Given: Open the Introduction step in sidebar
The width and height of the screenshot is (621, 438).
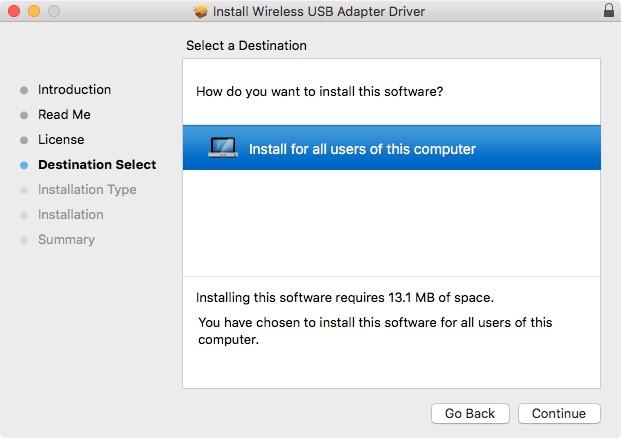Looking at the screenshot, I should point(74,90).
